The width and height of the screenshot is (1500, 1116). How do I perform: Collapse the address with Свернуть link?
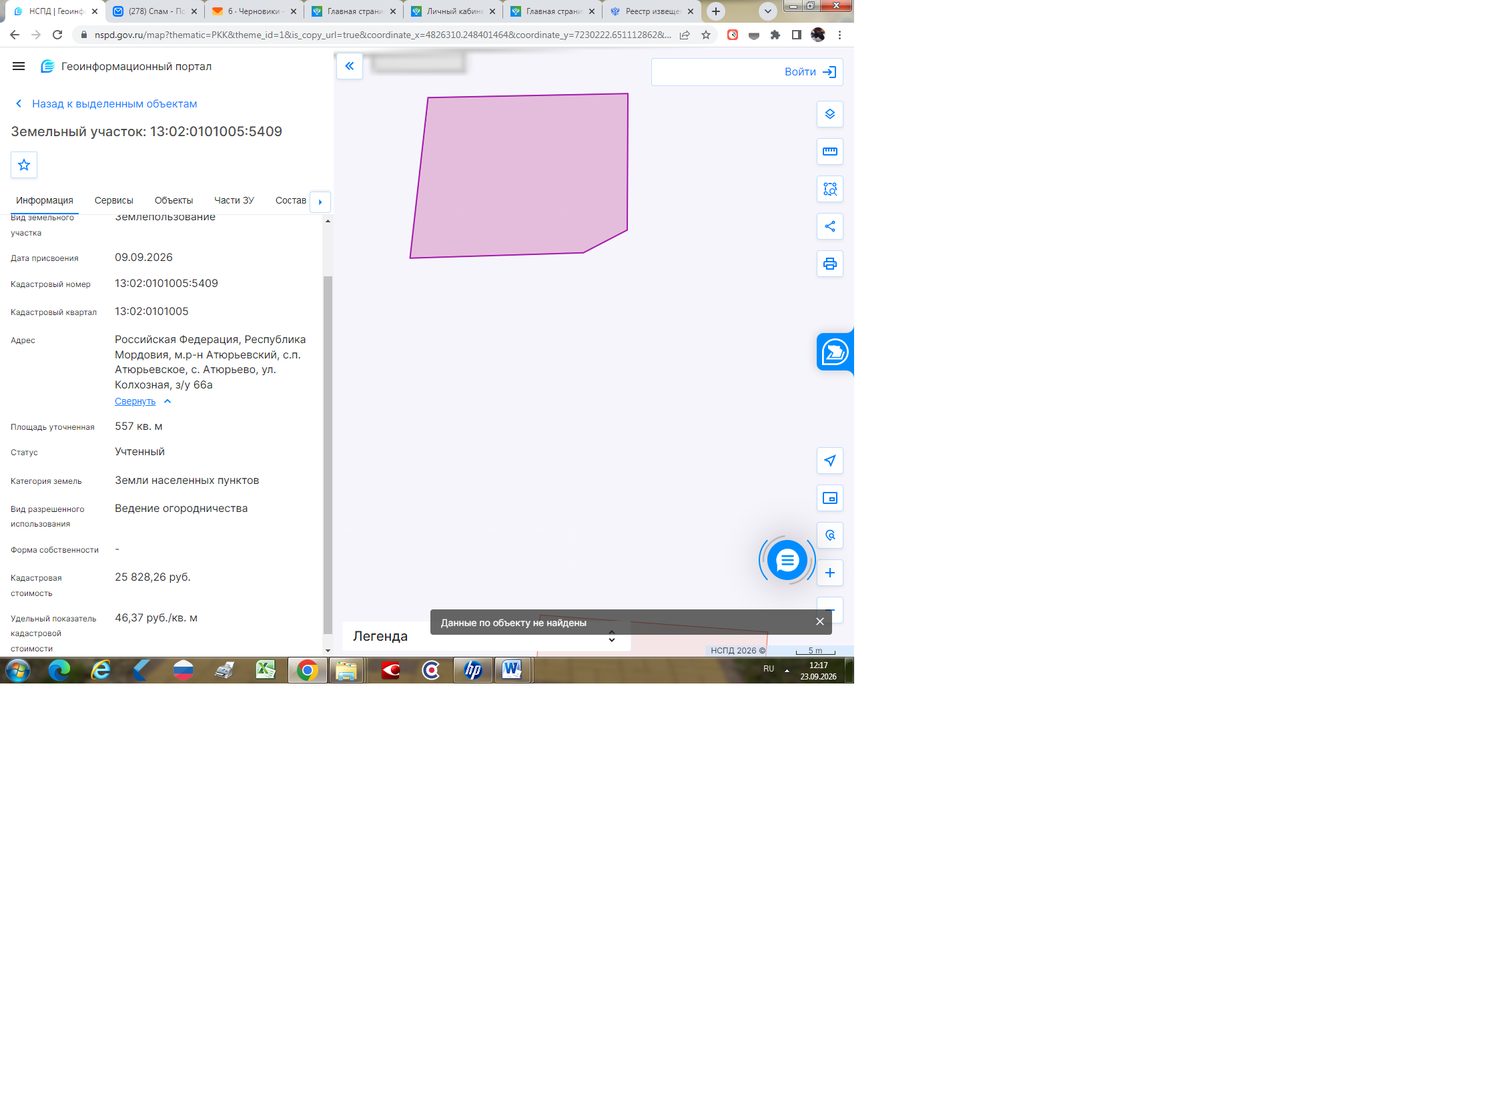[x=143, y=402]
